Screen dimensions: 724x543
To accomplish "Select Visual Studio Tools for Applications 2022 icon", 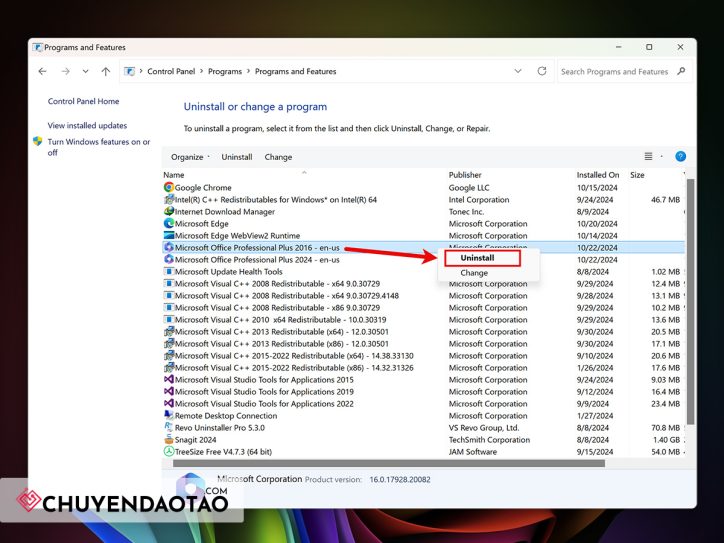I will [x=169, y=403].
